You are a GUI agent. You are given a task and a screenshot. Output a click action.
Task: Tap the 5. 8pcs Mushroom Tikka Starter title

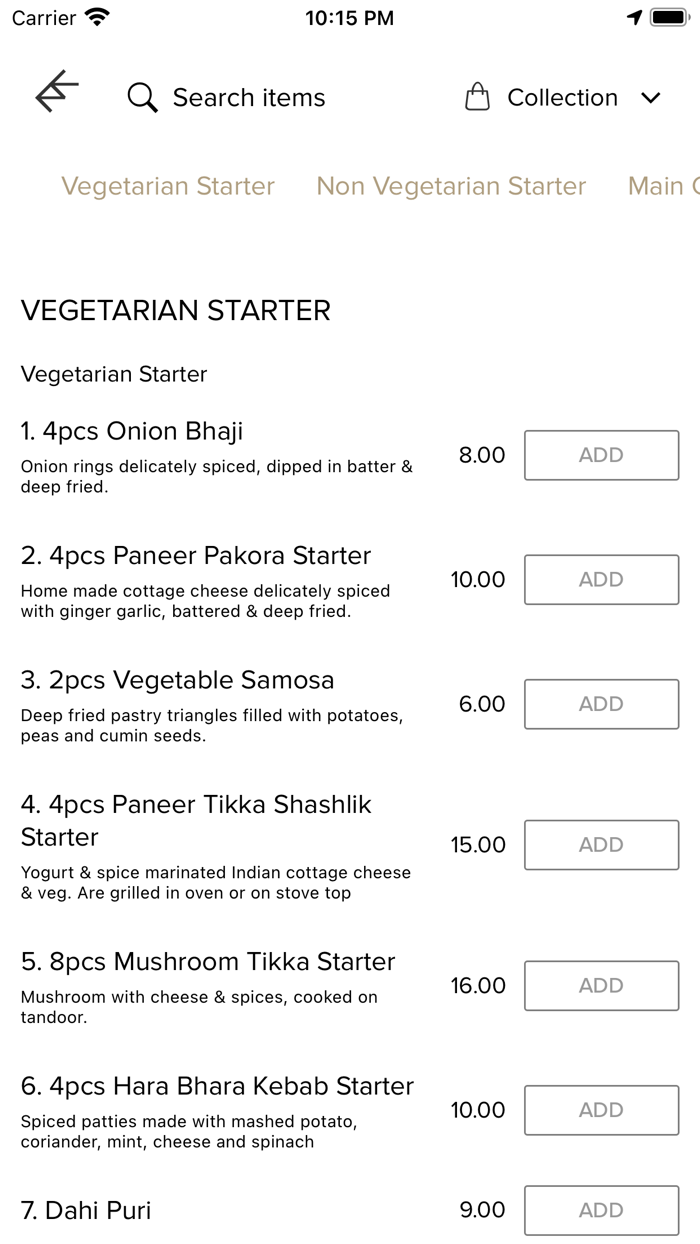point(208,962)
